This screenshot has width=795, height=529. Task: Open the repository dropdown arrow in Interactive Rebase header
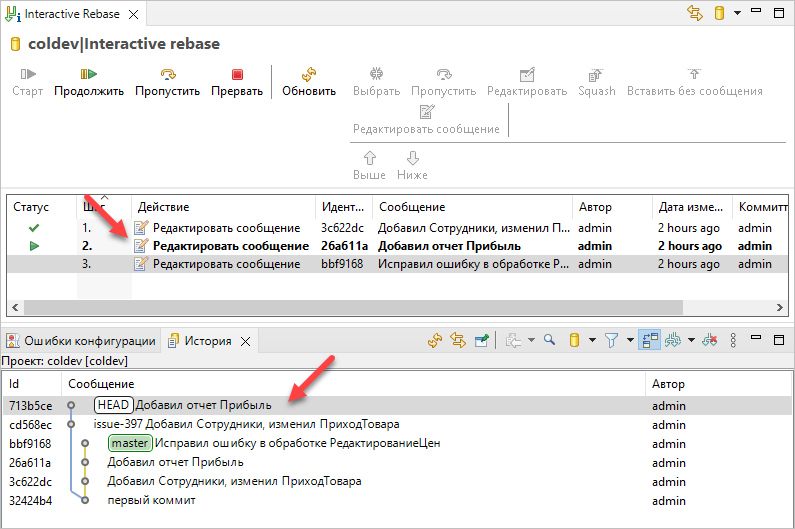(x=737, y=13)
